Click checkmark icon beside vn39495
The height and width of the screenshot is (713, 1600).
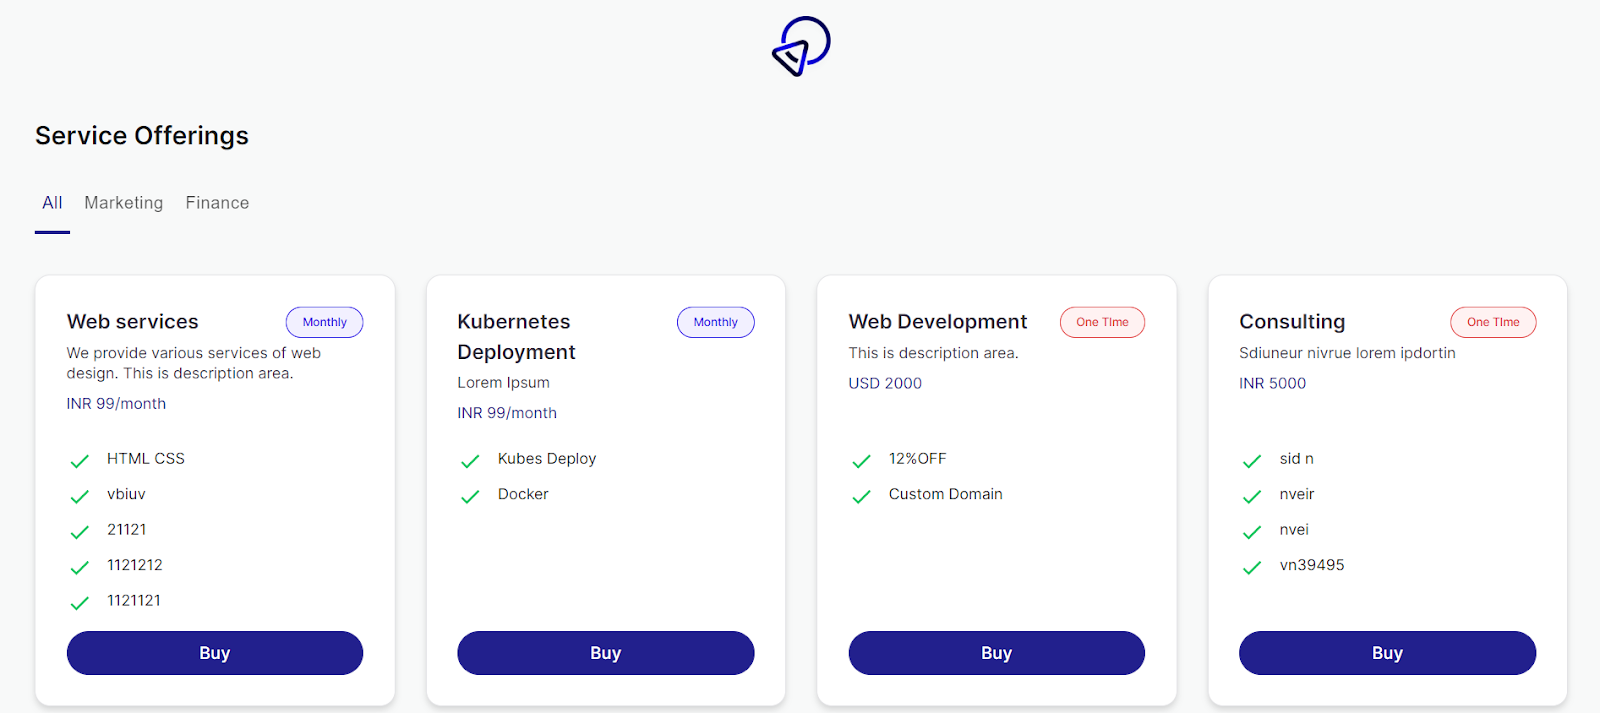tap(1252, 568)
